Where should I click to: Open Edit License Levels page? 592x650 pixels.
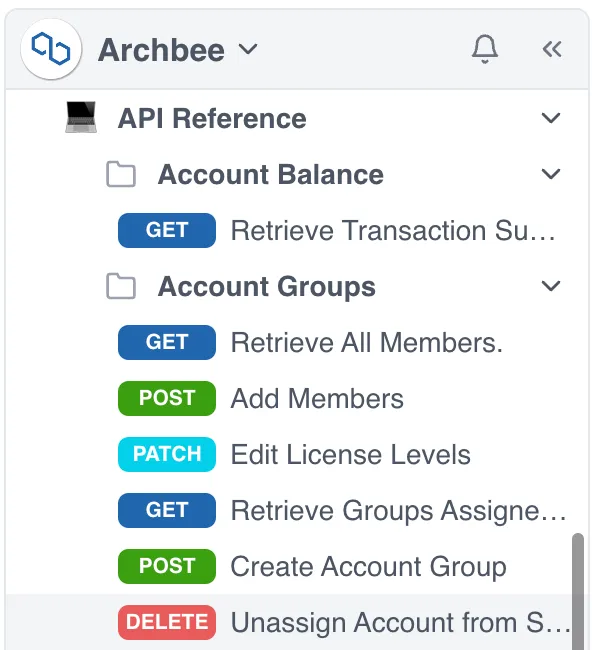351,454
